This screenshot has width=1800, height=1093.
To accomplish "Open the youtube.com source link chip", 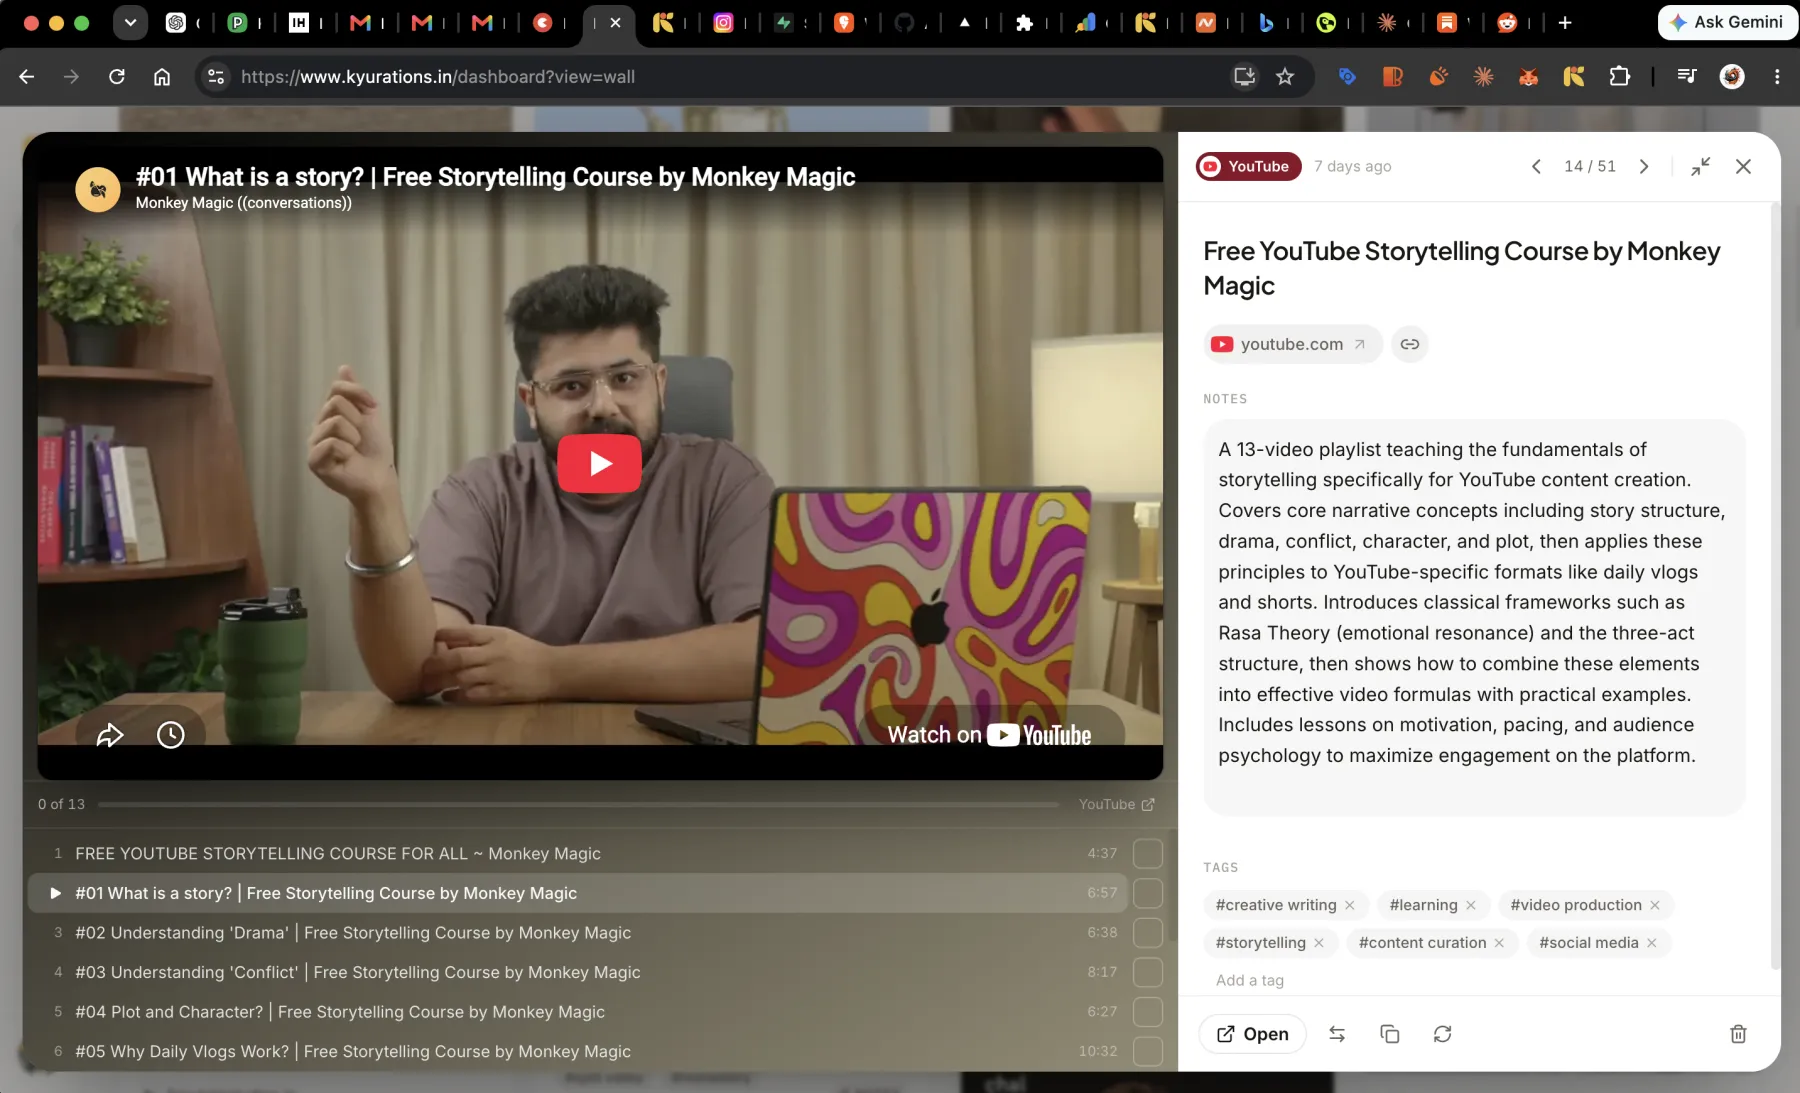I will [x=1292, y=344].
